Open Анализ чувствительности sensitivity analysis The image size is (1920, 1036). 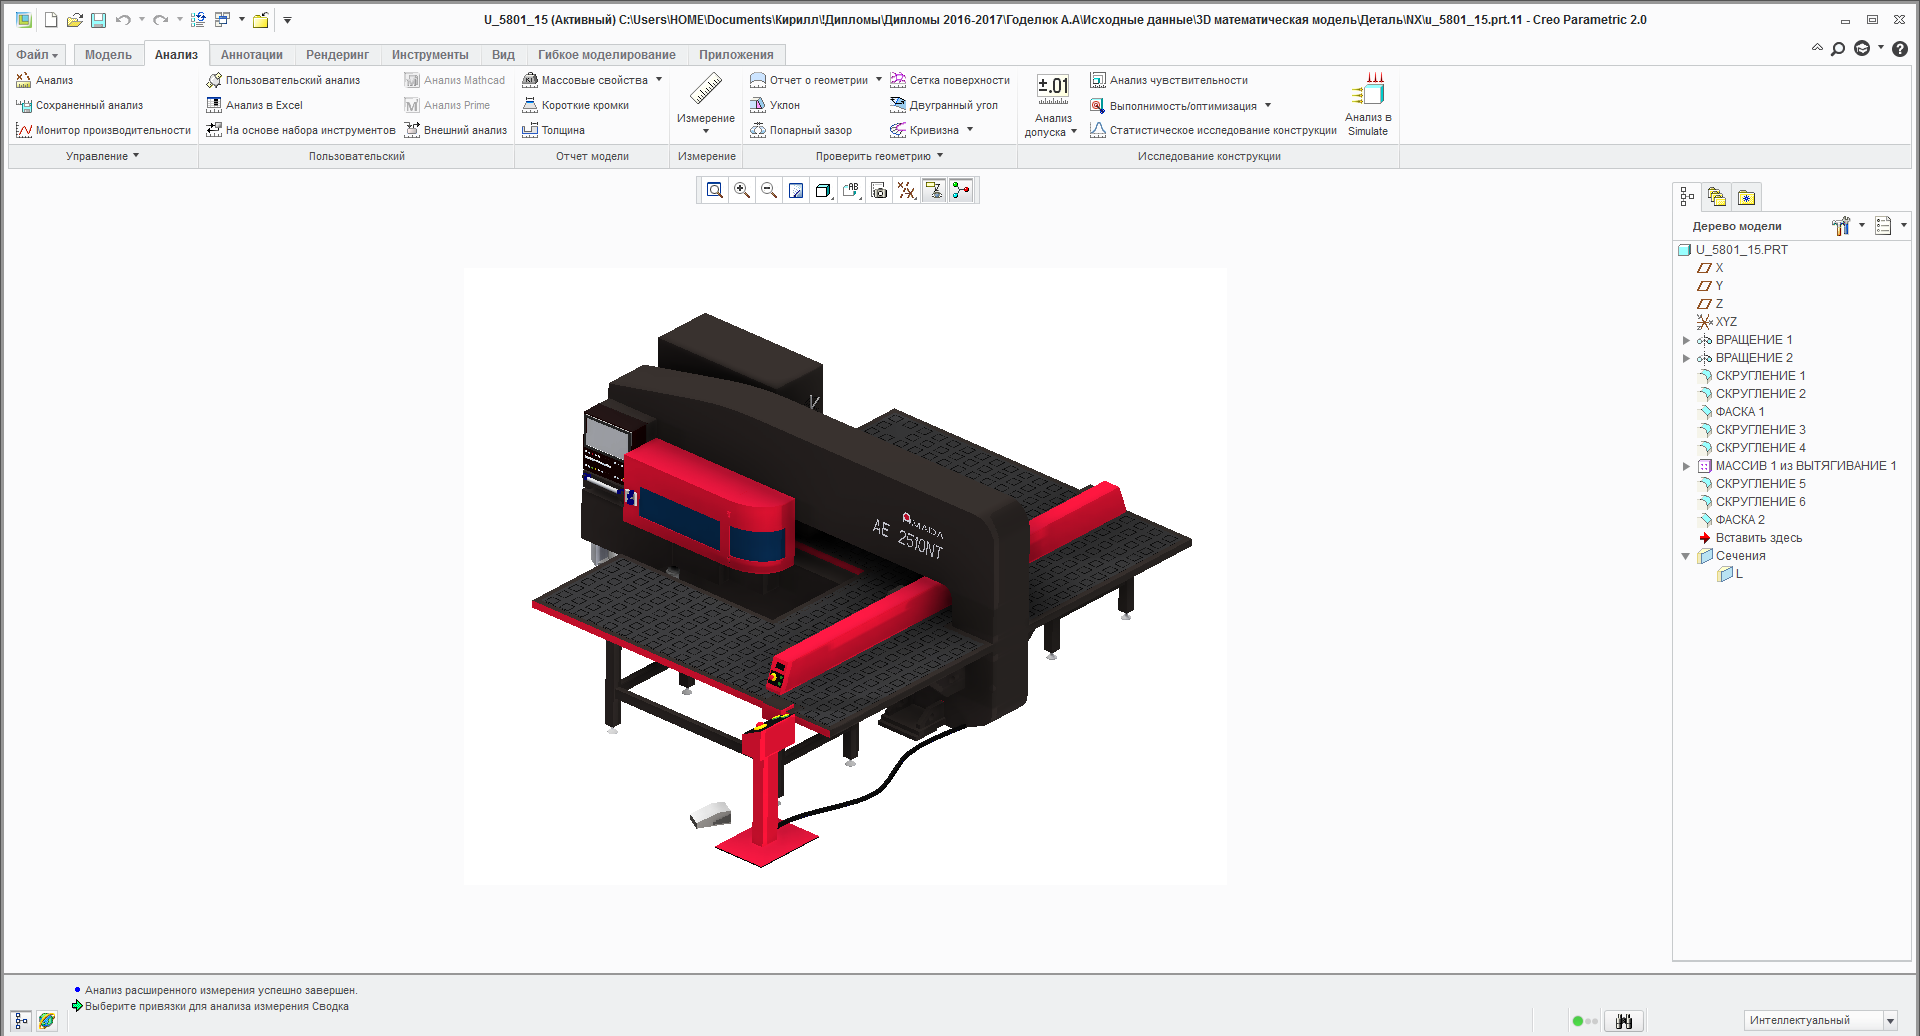tap(1169, 80)
